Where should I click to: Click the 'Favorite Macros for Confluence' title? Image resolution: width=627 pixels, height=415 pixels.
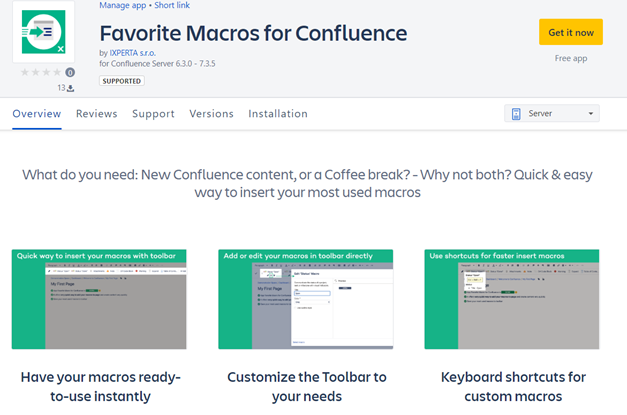pyautogui.click(x=253, y=33)
